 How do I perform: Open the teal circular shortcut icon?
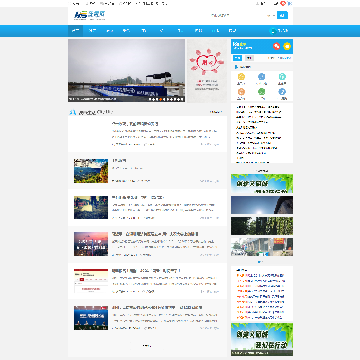(282, 77)
